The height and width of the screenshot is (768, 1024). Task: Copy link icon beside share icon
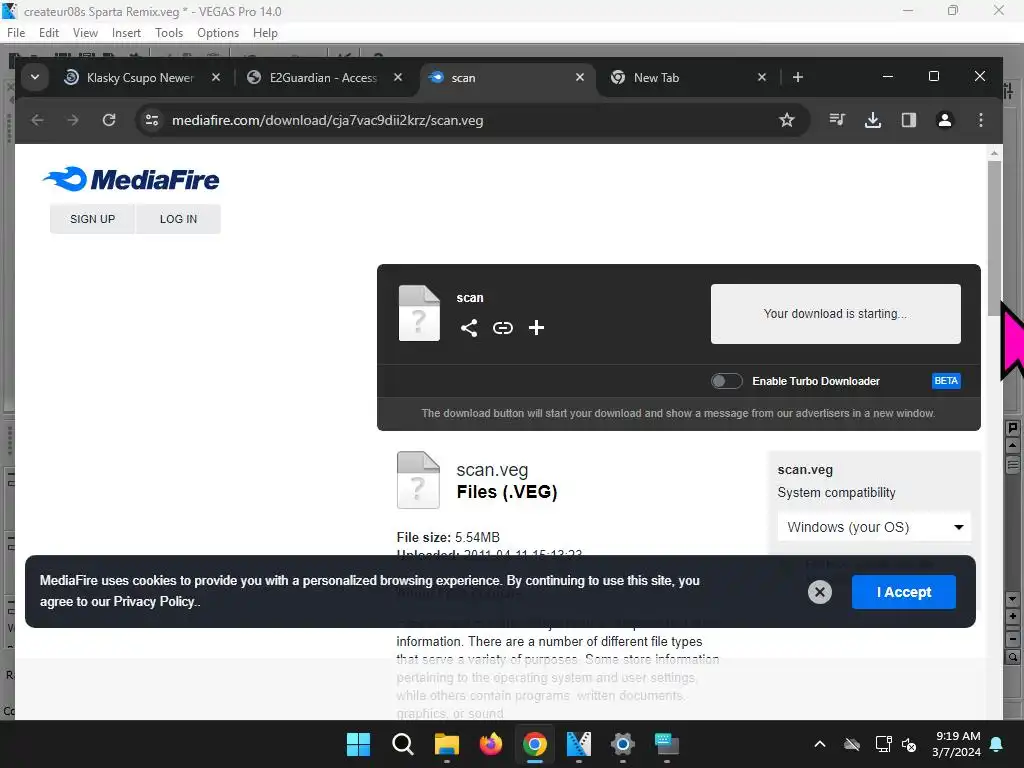[x=502, y=328]
